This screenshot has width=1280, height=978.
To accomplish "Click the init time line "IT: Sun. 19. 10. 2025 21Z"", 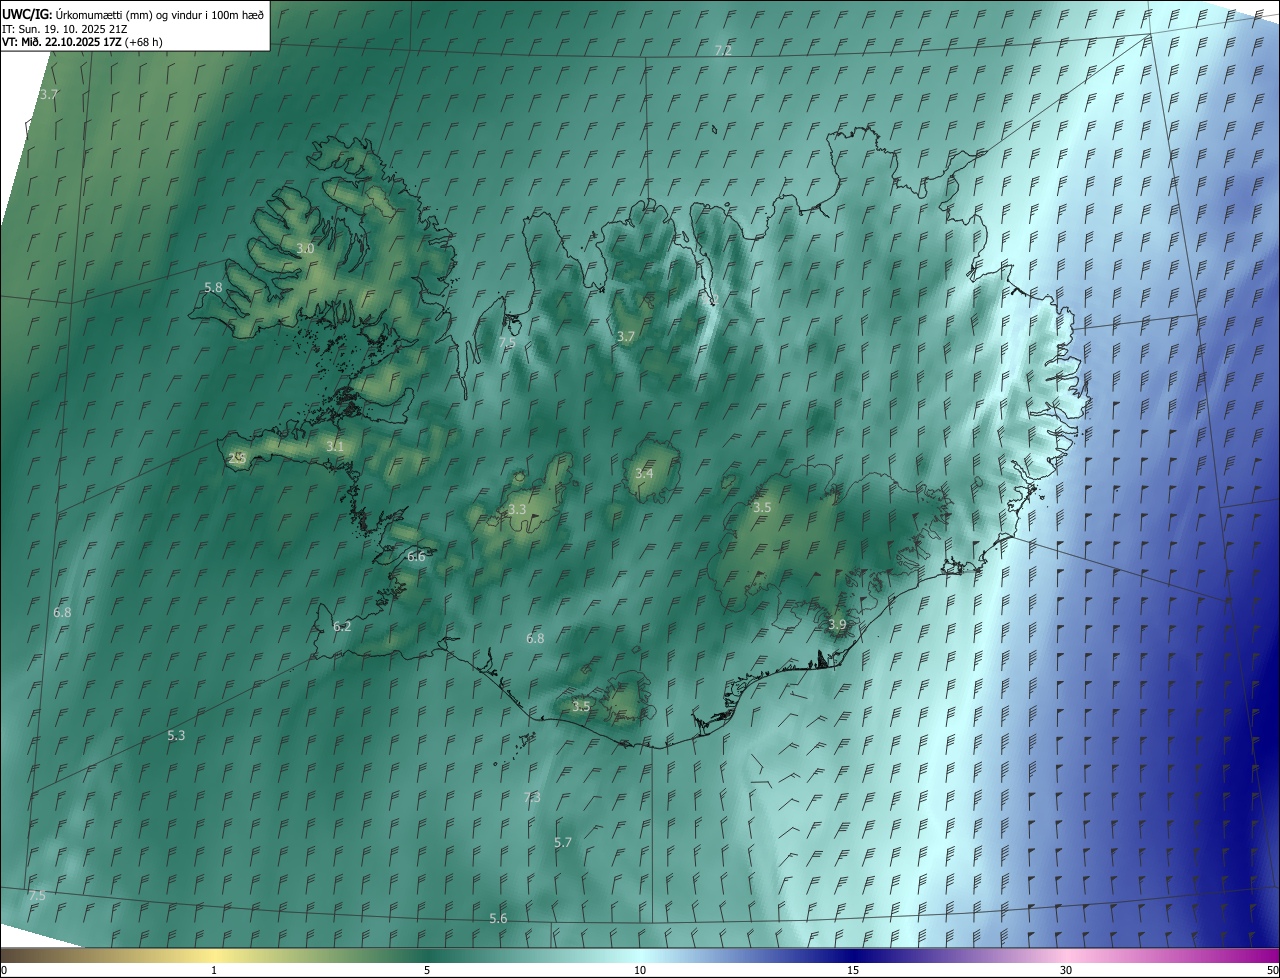I will click(x=65, y=28).
